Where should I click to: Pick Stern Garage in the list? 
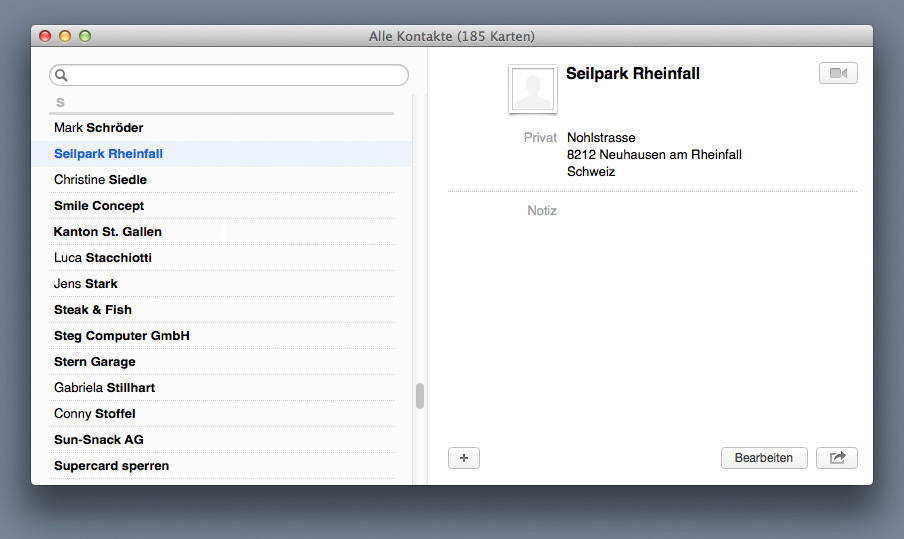(222, 361)
